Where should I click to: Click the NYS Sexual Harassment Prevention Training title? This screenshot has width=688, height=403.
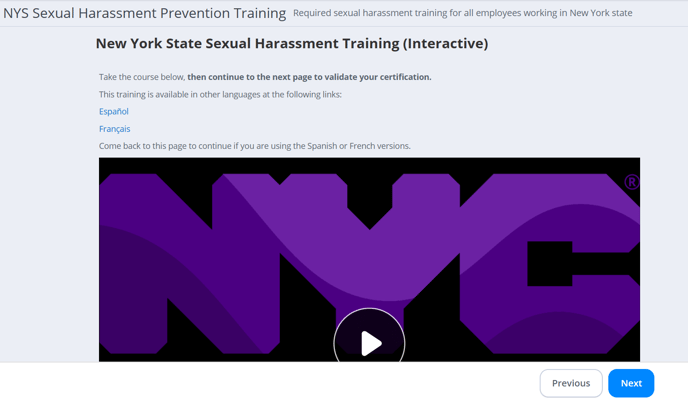point(144,13)
